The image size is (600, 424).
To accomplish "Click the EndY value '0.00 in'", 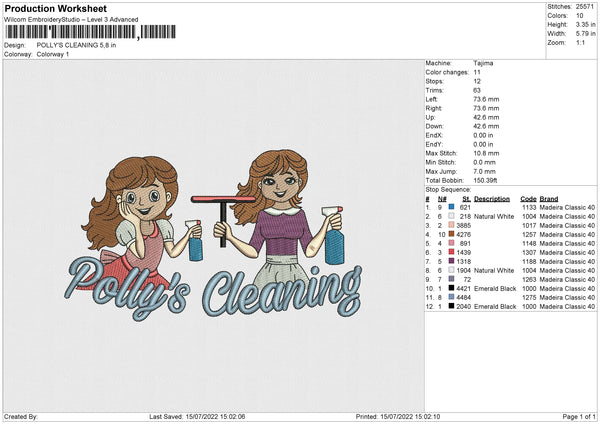I will pos(483,144).
